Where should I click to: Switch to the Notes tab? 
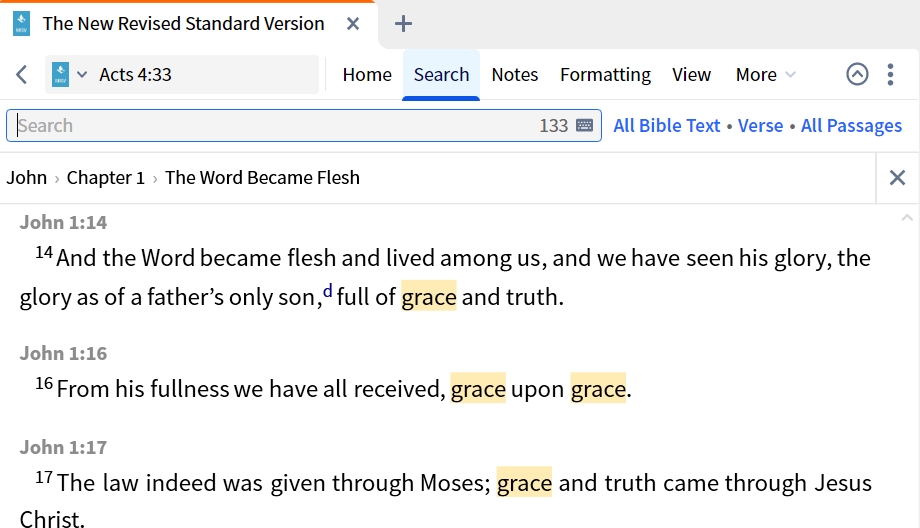pos(515,75)
